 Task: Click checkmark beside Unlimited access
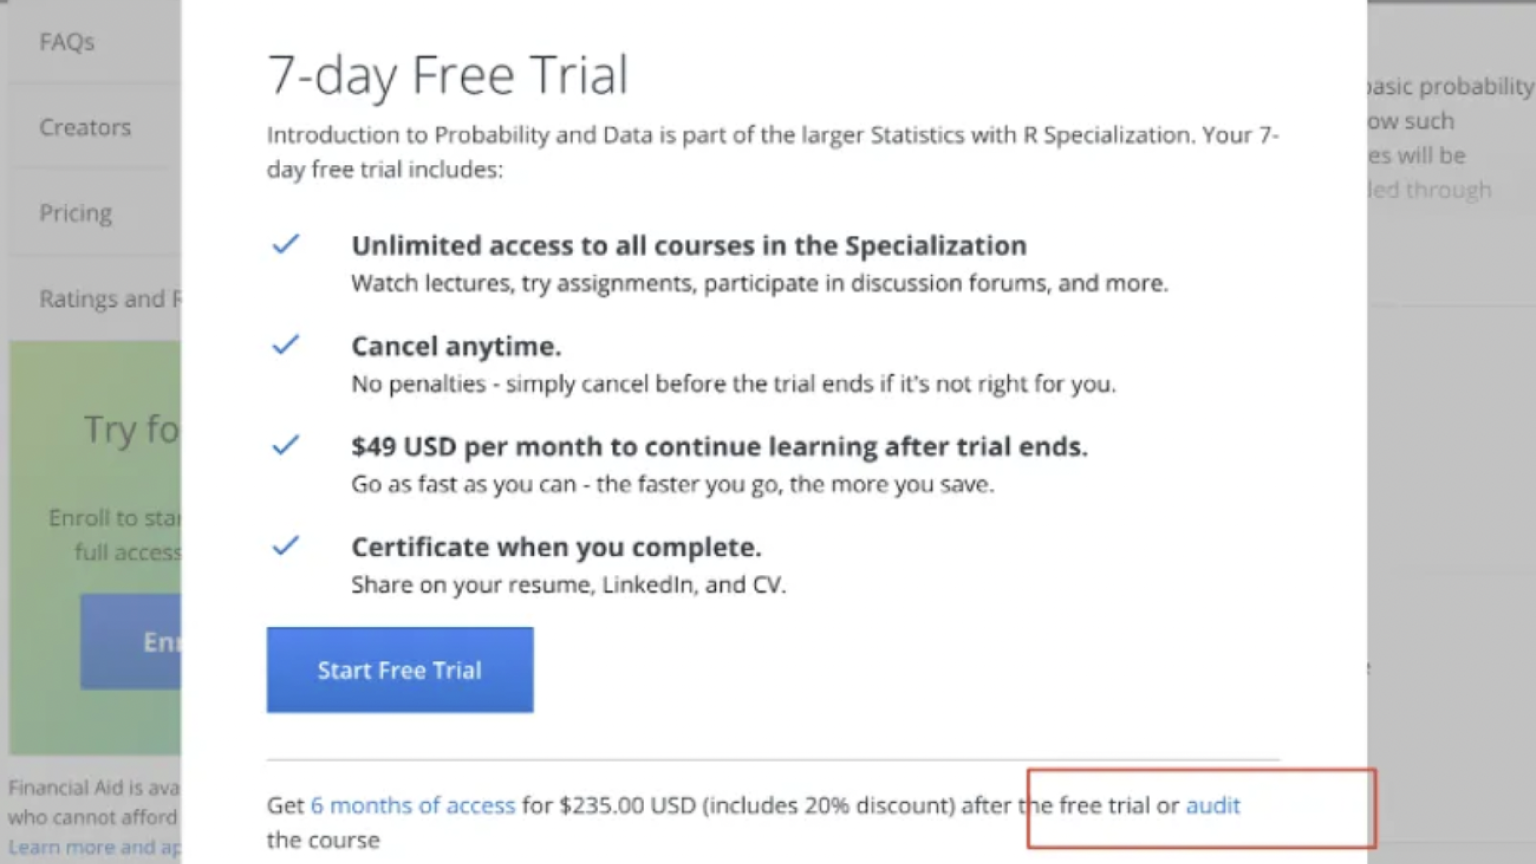click(x=286, y=244)
